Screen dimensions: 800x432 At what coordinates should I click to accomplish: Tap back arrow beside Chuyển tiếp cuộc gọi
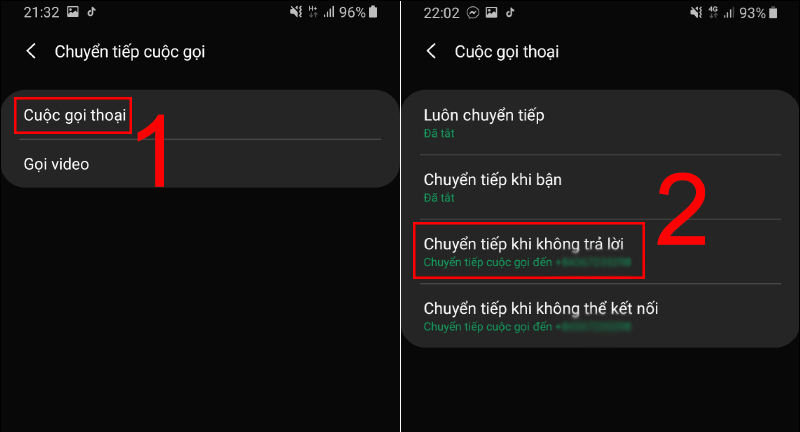(x=31, y=51)
